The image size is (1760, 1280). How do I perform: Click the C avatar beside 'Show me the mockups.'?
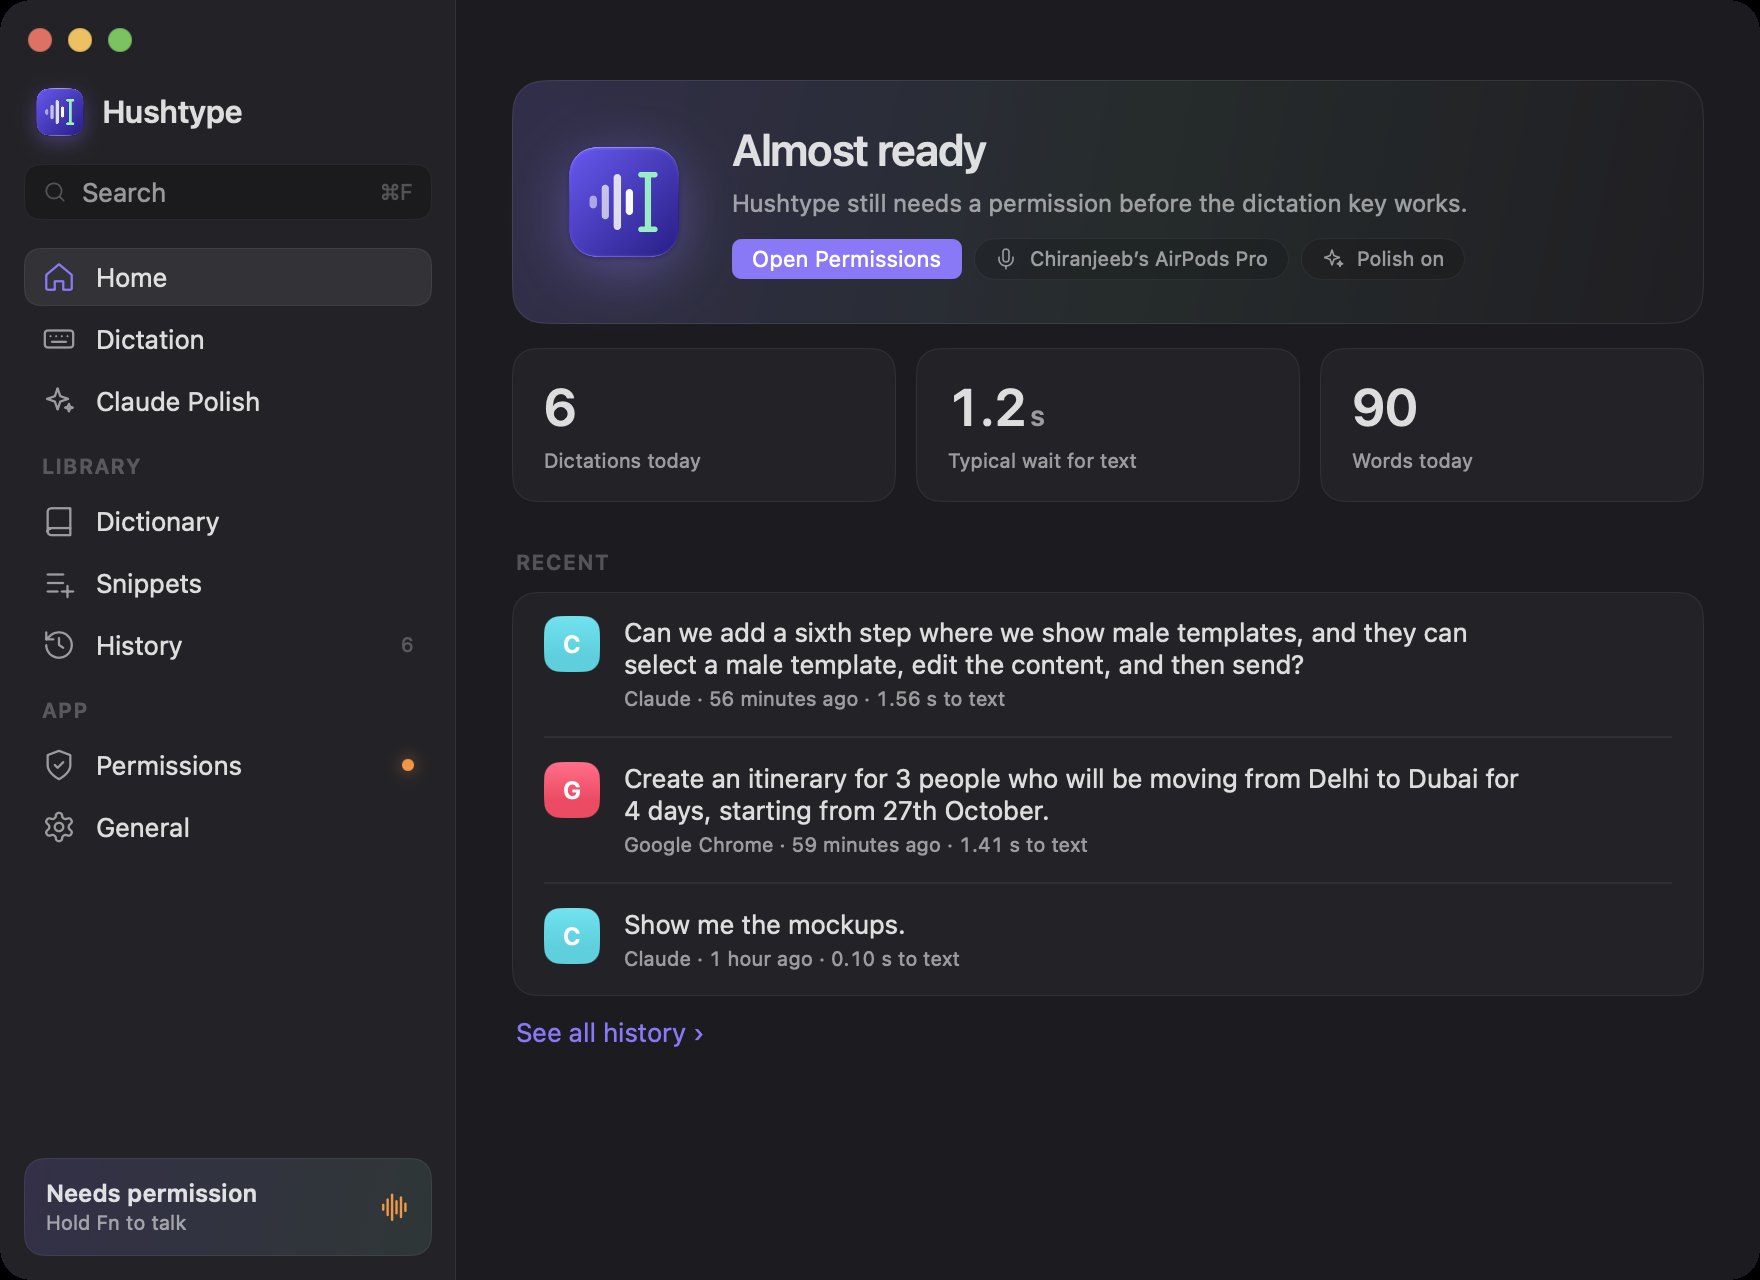(x=572, y=936)
